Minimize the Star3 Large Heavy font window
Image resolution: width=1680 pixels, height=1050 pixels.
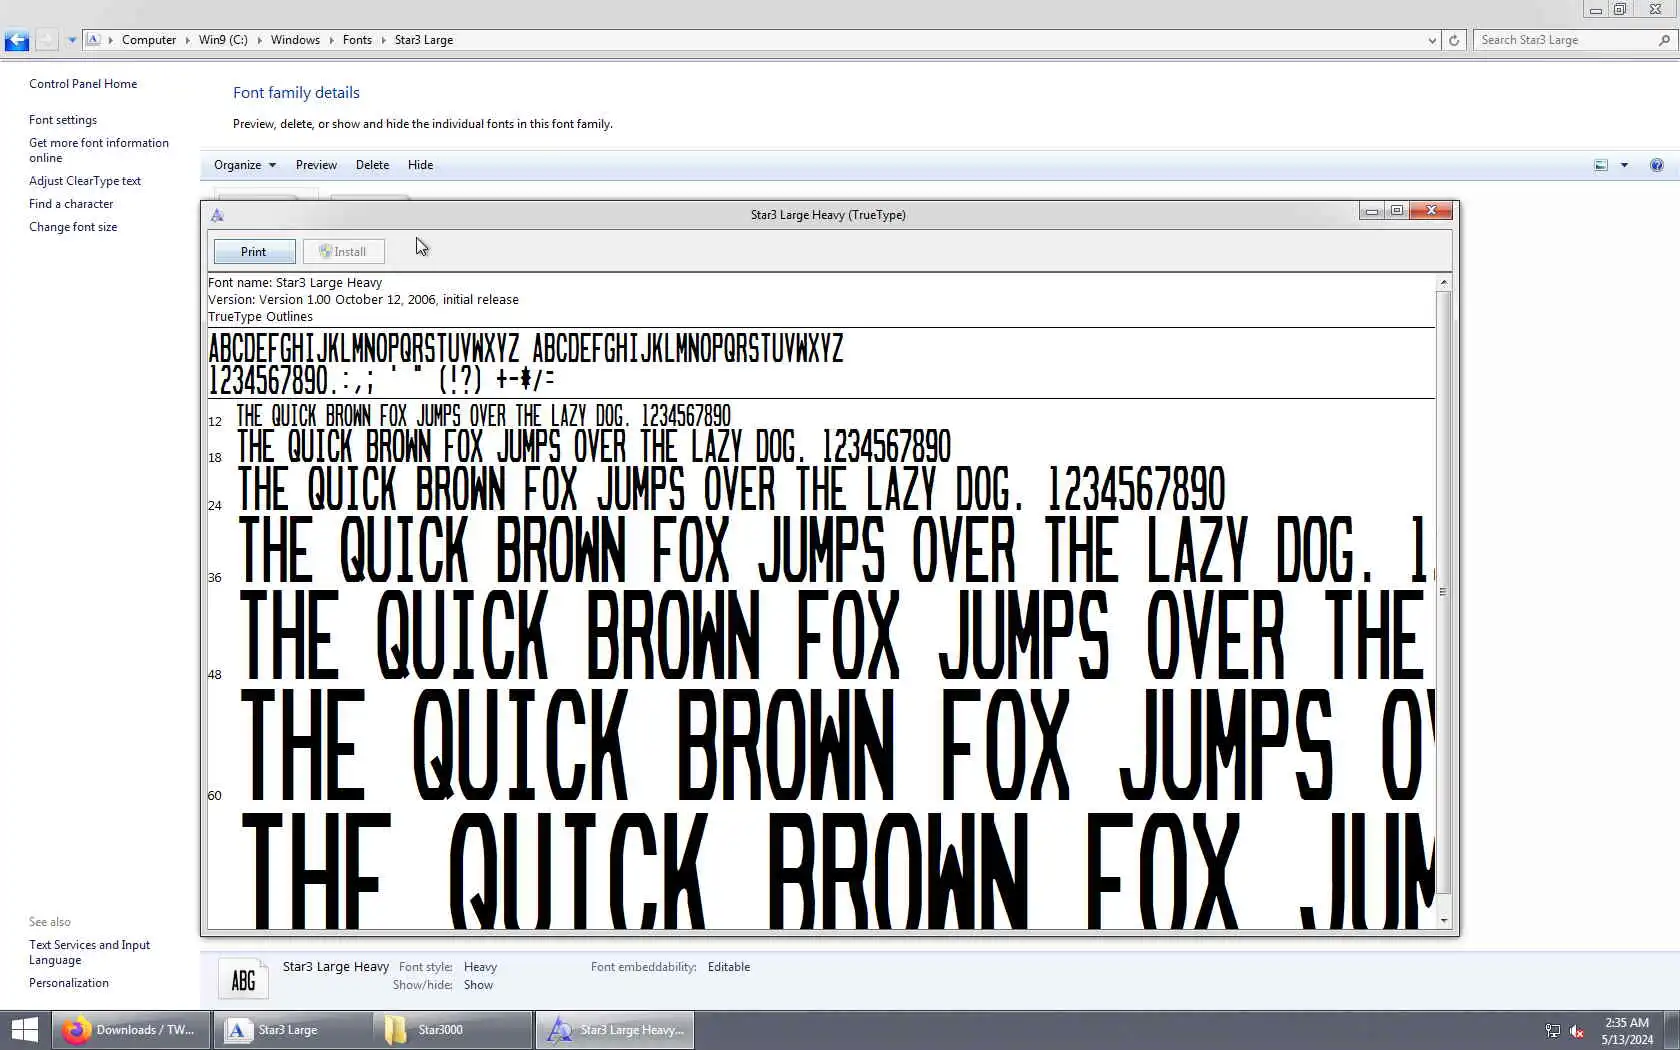point(1372,210)
